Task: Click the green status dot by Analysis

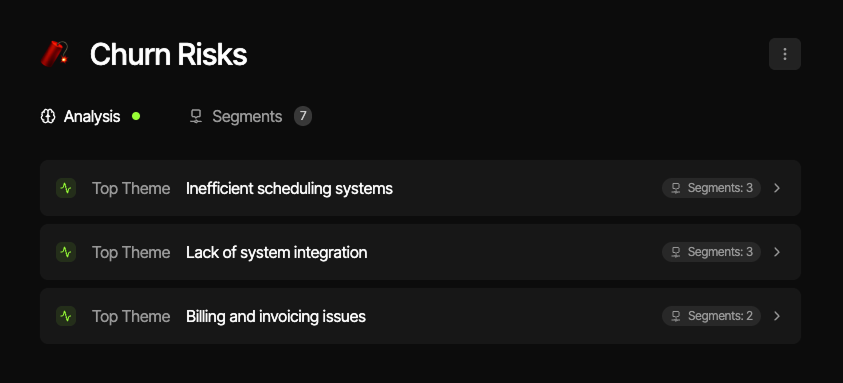Action: point(136,116)
